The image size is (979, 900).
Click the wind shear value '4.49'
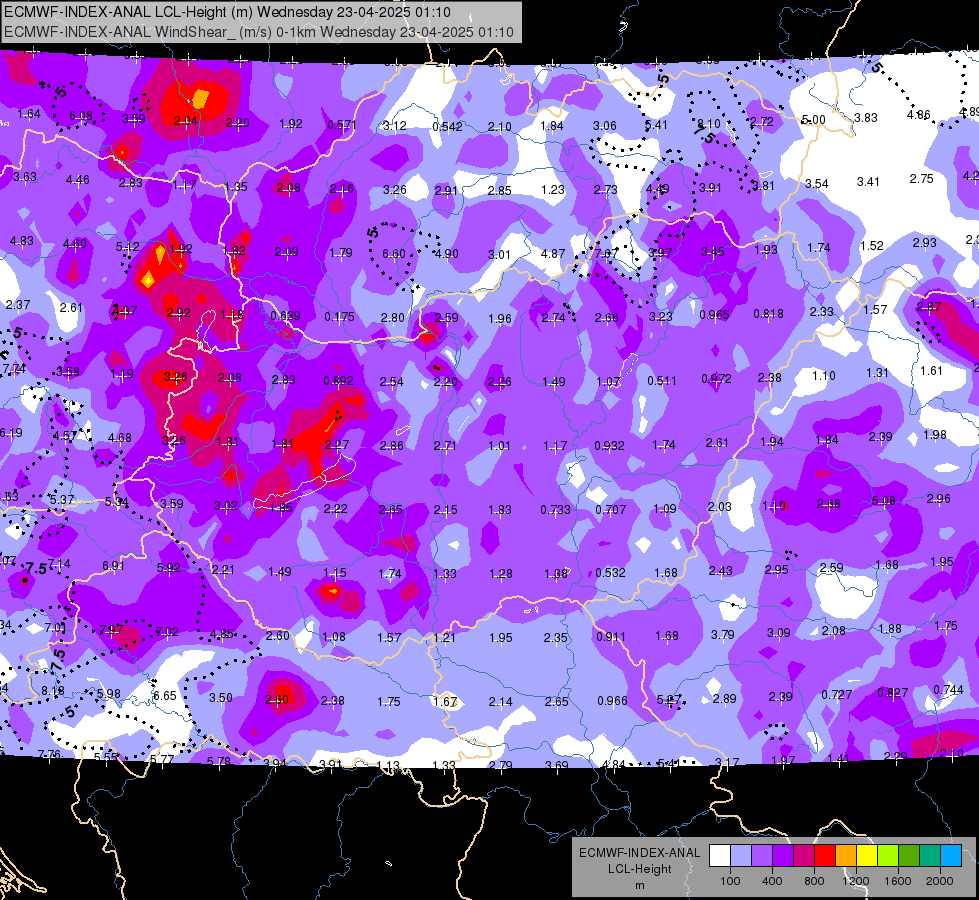[657, 189]
